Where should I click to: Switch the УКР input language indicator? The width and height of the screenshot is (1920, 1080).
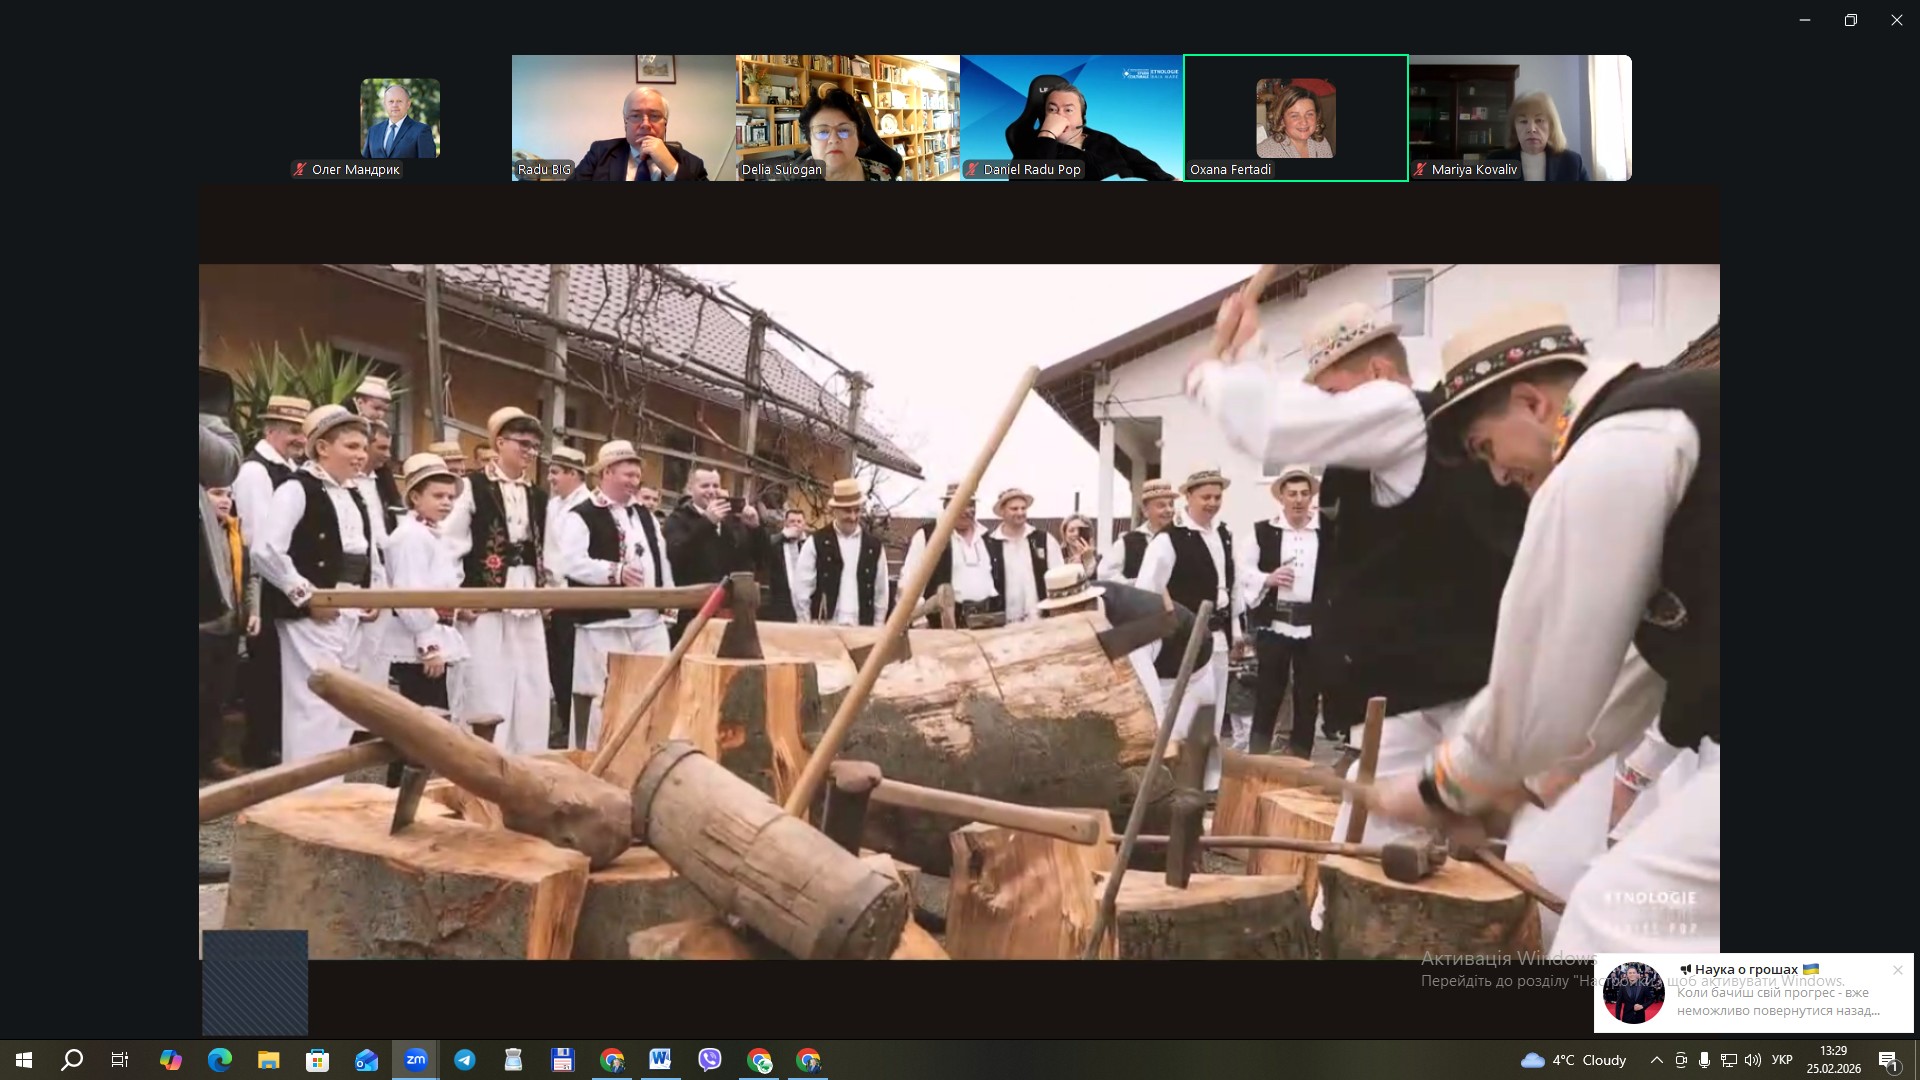(x=1782, y=1060)
